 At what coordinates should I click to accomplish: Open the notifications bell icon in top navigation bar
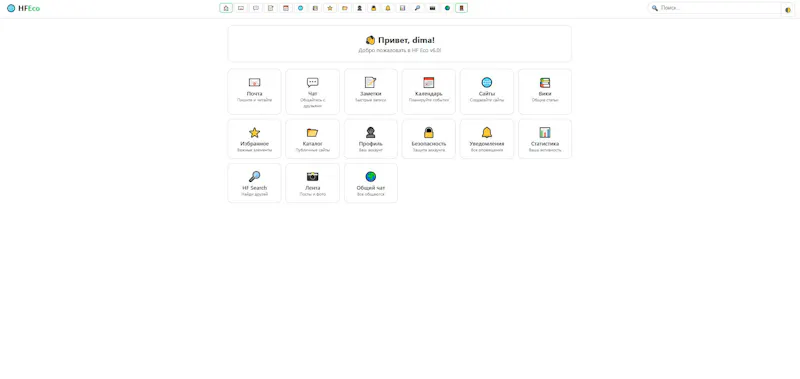tap(388, 8)
